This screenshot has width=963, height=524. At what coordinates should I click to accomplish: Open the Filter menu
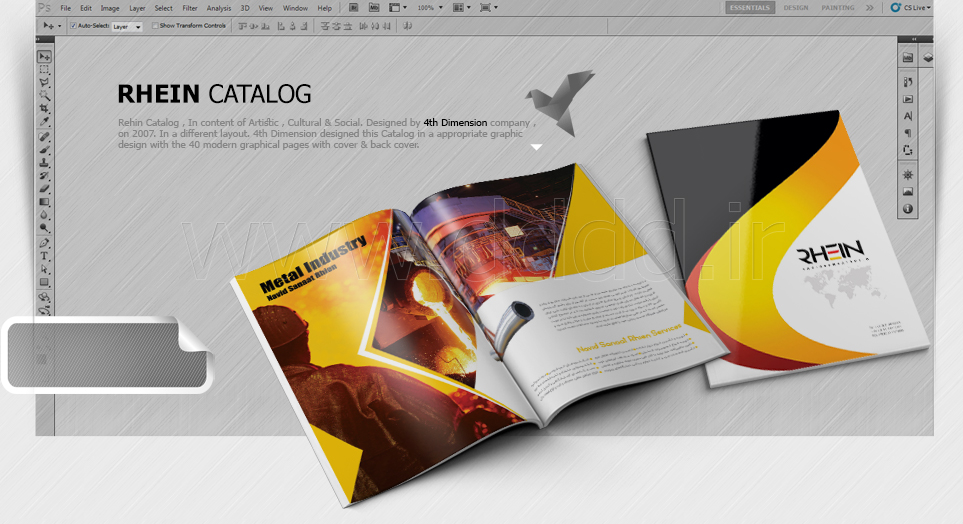190,8
